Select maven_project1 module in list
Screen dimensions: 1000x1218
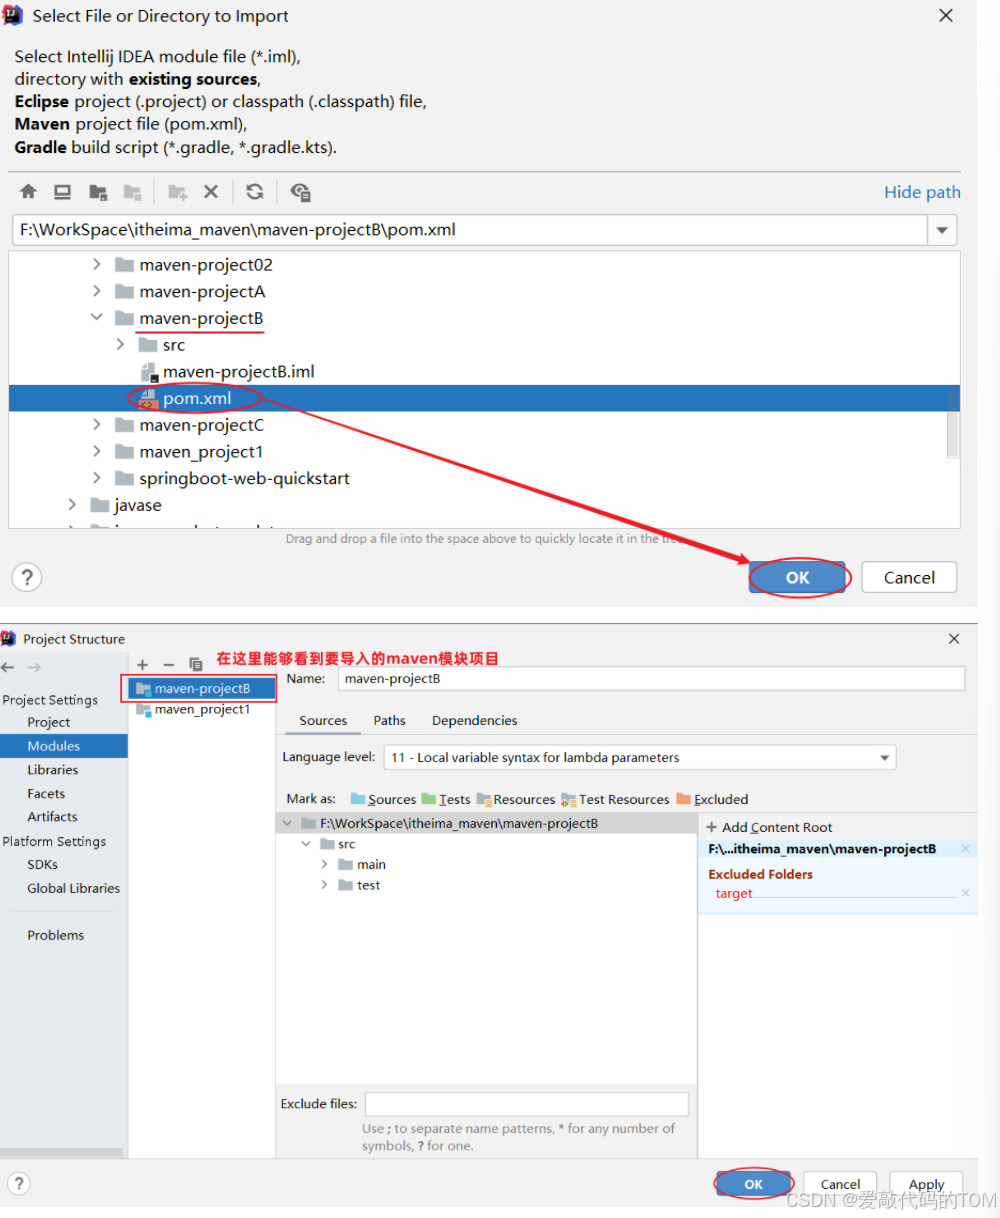point(202,709)
